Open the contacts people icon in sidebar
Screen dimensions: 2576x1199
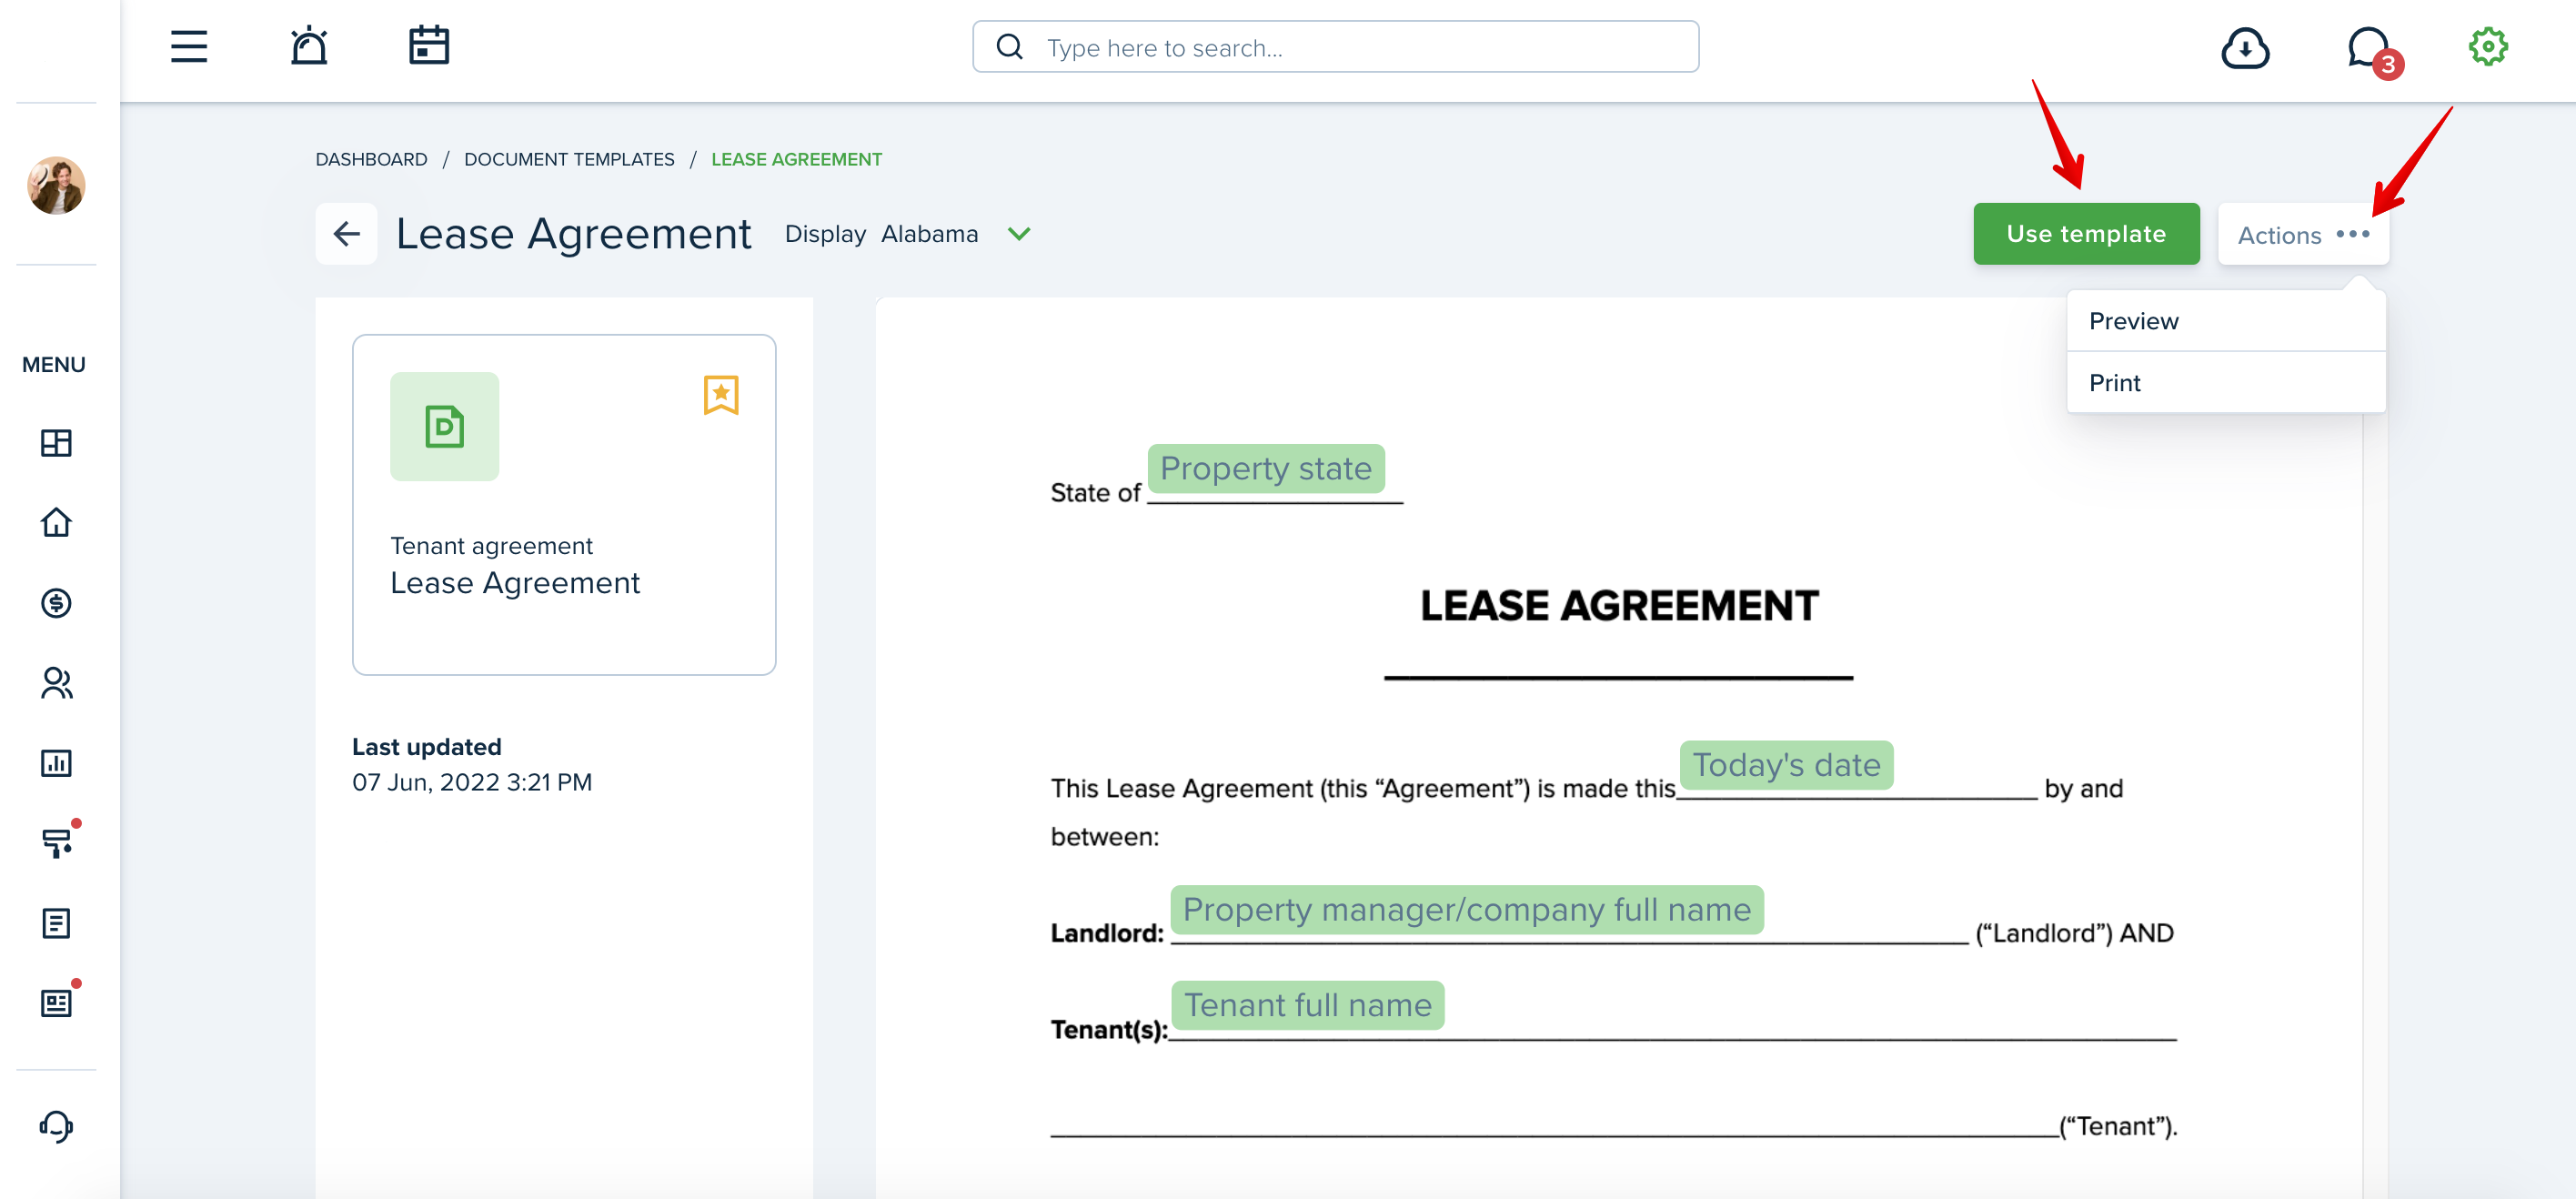(x=56, y=683)
